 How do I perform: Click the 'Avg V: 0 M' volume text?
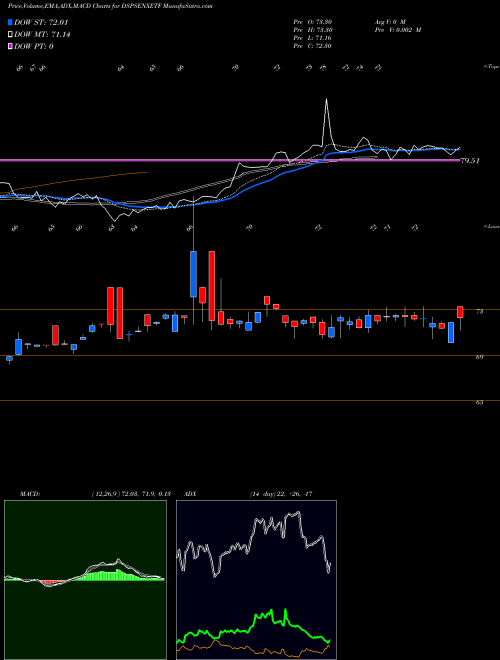click(x=389, y=22)
